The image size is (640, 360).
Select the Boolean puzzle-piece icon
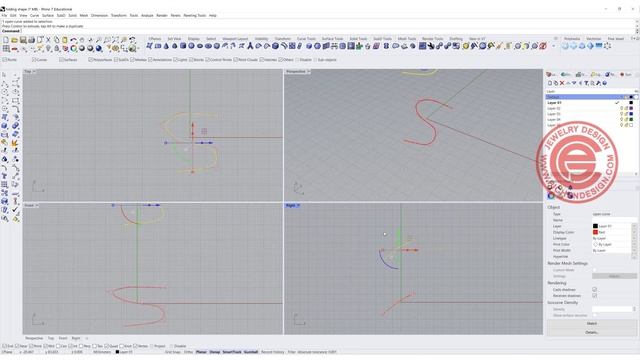(x=359, y=46)
